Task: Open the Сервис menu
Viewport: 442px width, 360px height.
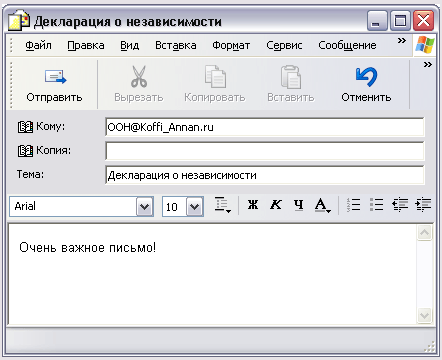Action: click(x=284, y=45)
